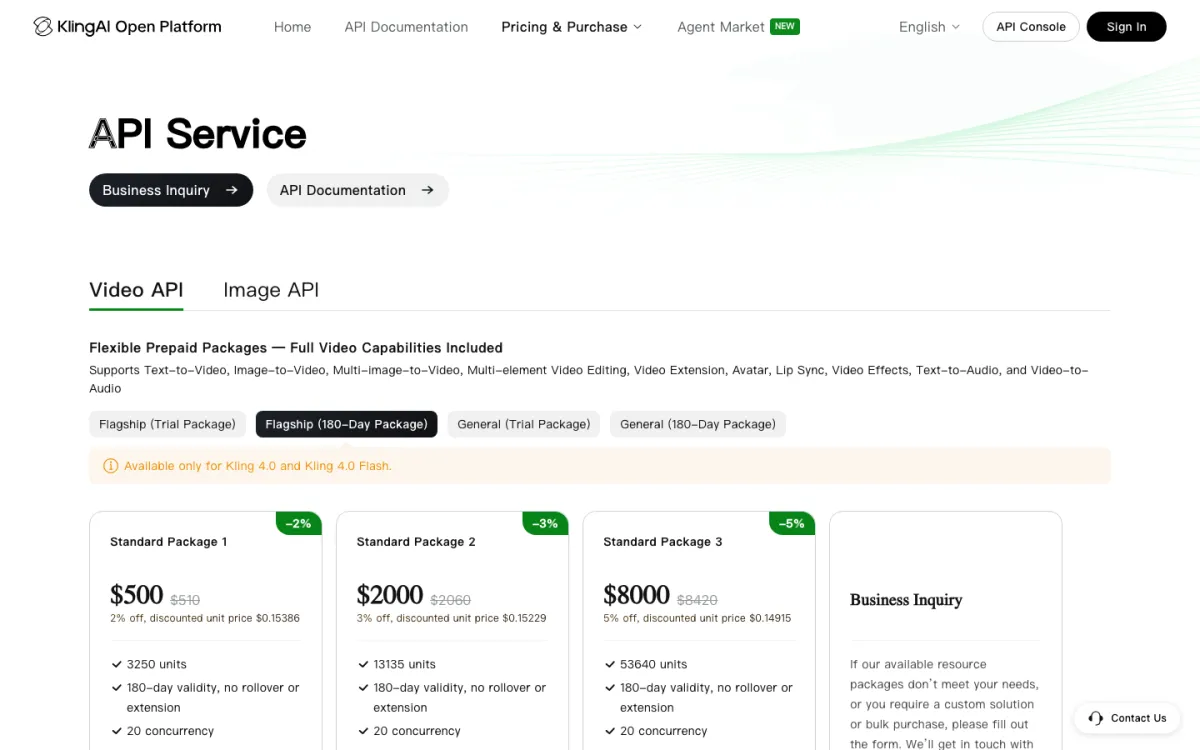This screenshot has width=1200, height=750.
Task: Open API Documentation in the top navigation
Action: (x=406, y=27)
